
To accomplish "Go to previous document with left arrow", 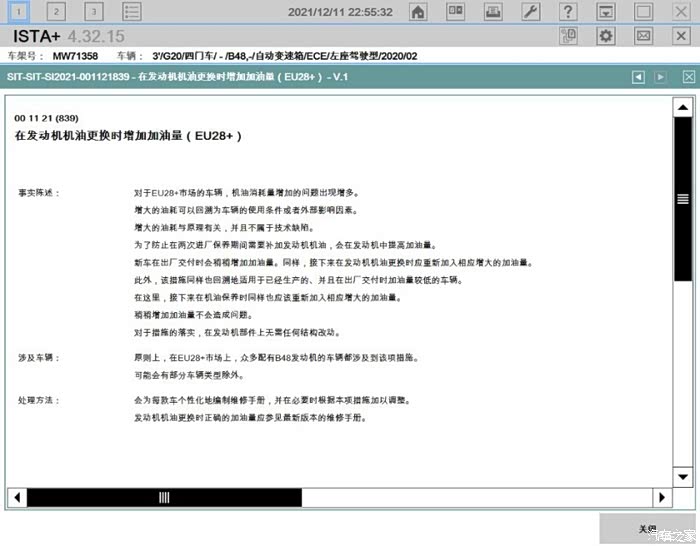I will coord(639,77).
